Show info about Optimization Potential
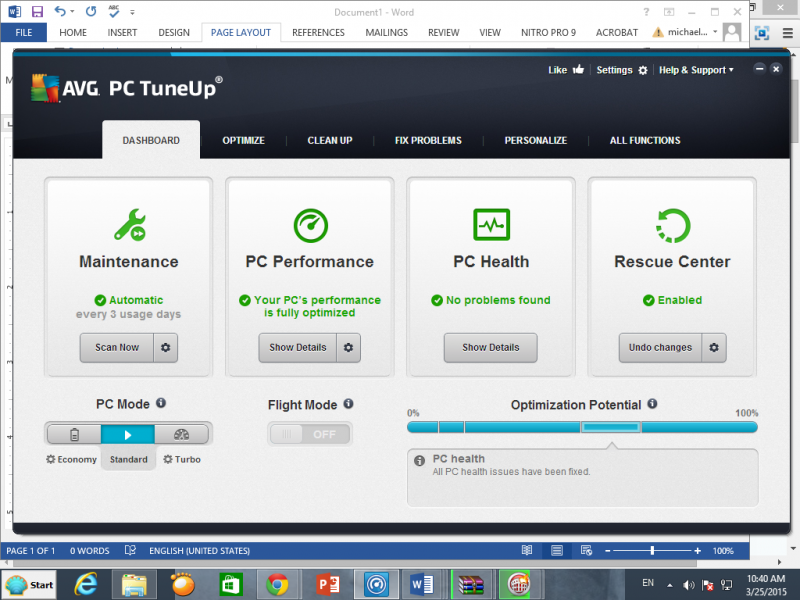The width and height of the screenshot is (800, 600). click(x=652, y=404)
